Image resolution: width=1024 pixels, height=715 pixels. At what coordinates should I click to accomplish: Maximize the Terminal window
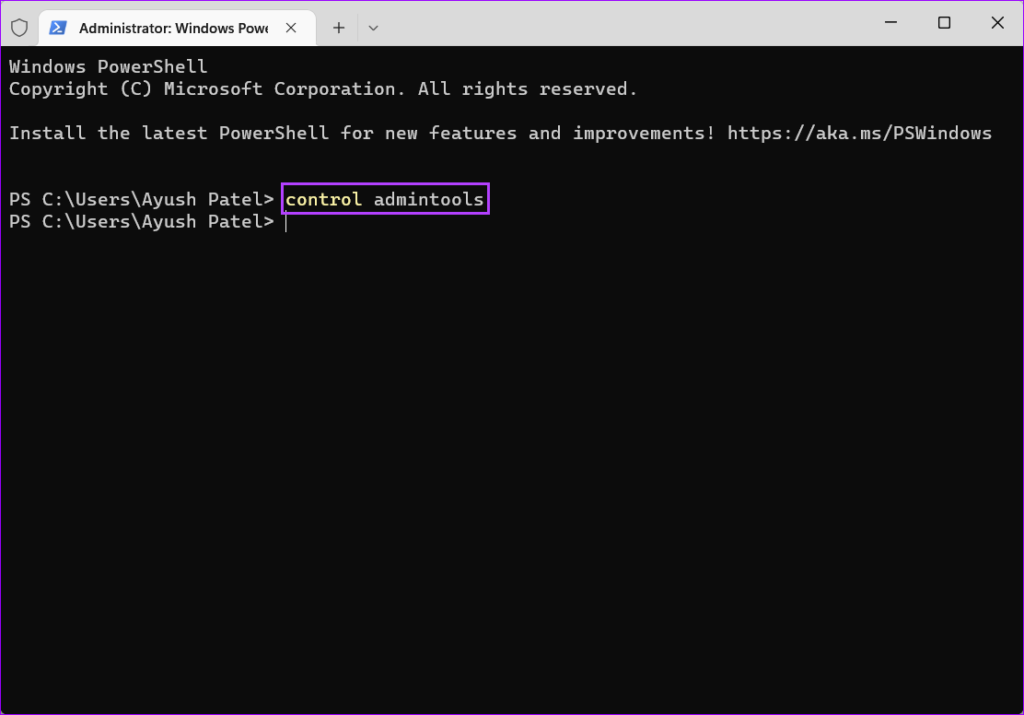point(944,23)
